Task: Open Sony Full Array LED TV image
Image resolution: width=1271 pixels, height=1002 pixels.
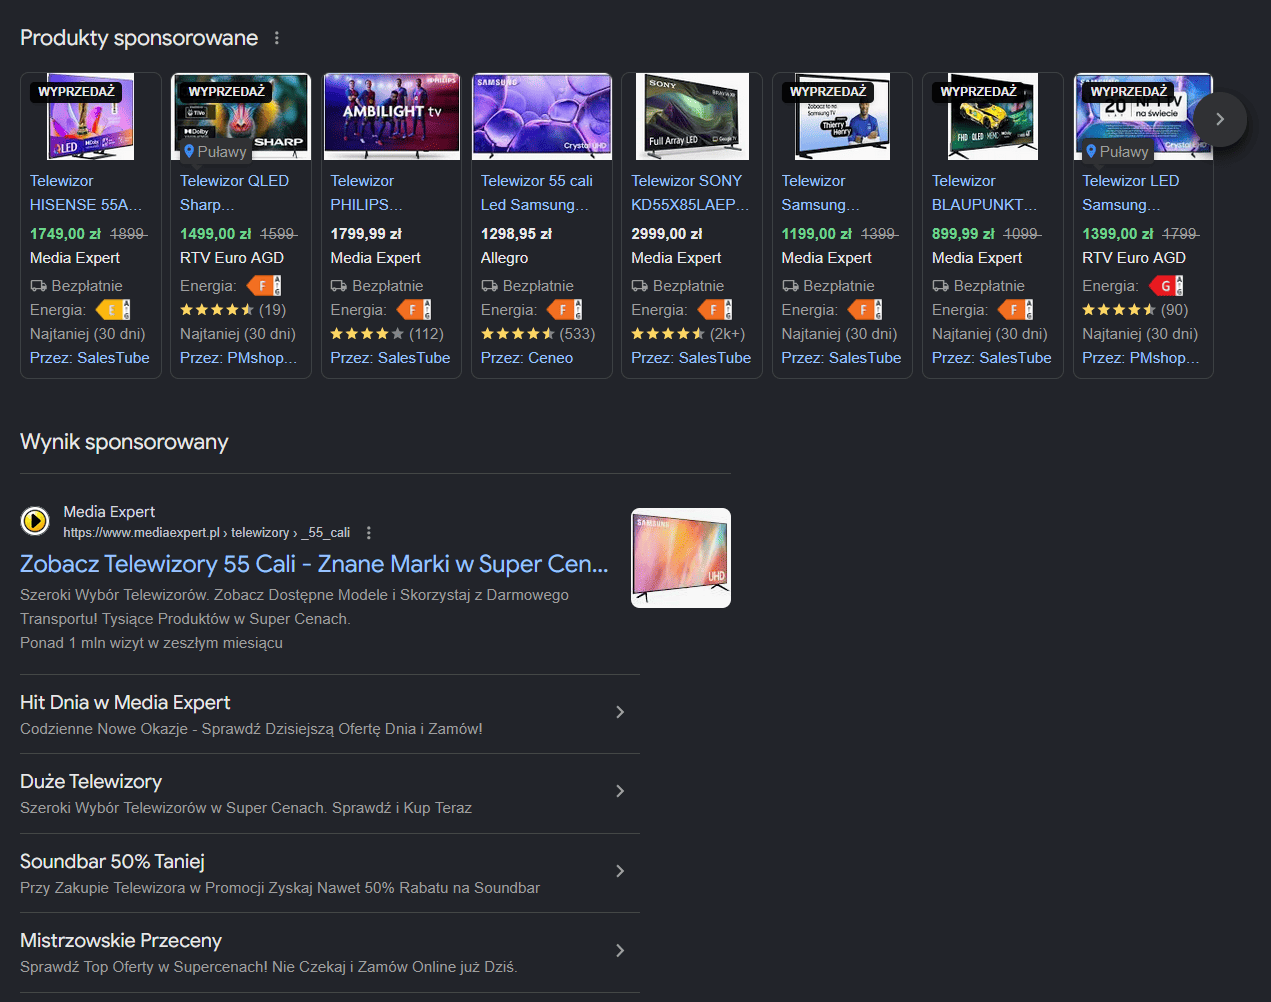Action: (x=692, y=116)
